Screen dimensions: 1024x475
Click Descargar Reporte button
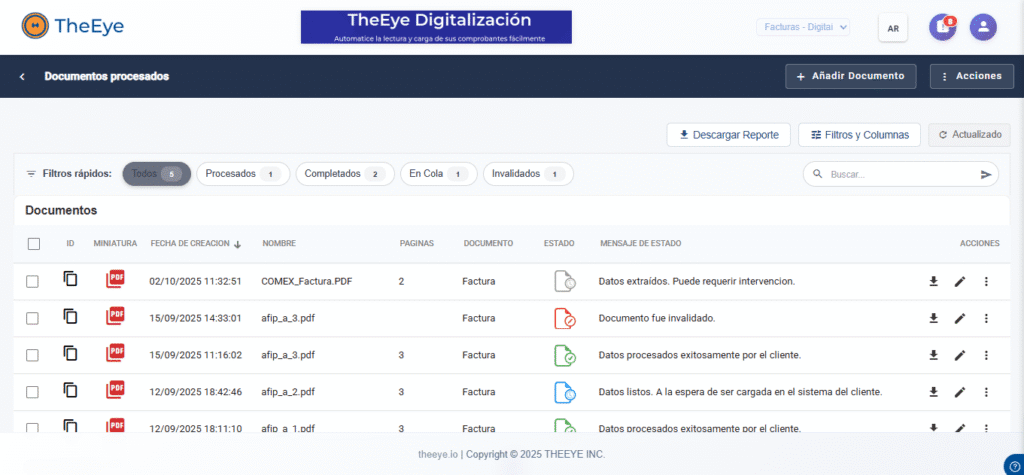[x=729, y=134]
